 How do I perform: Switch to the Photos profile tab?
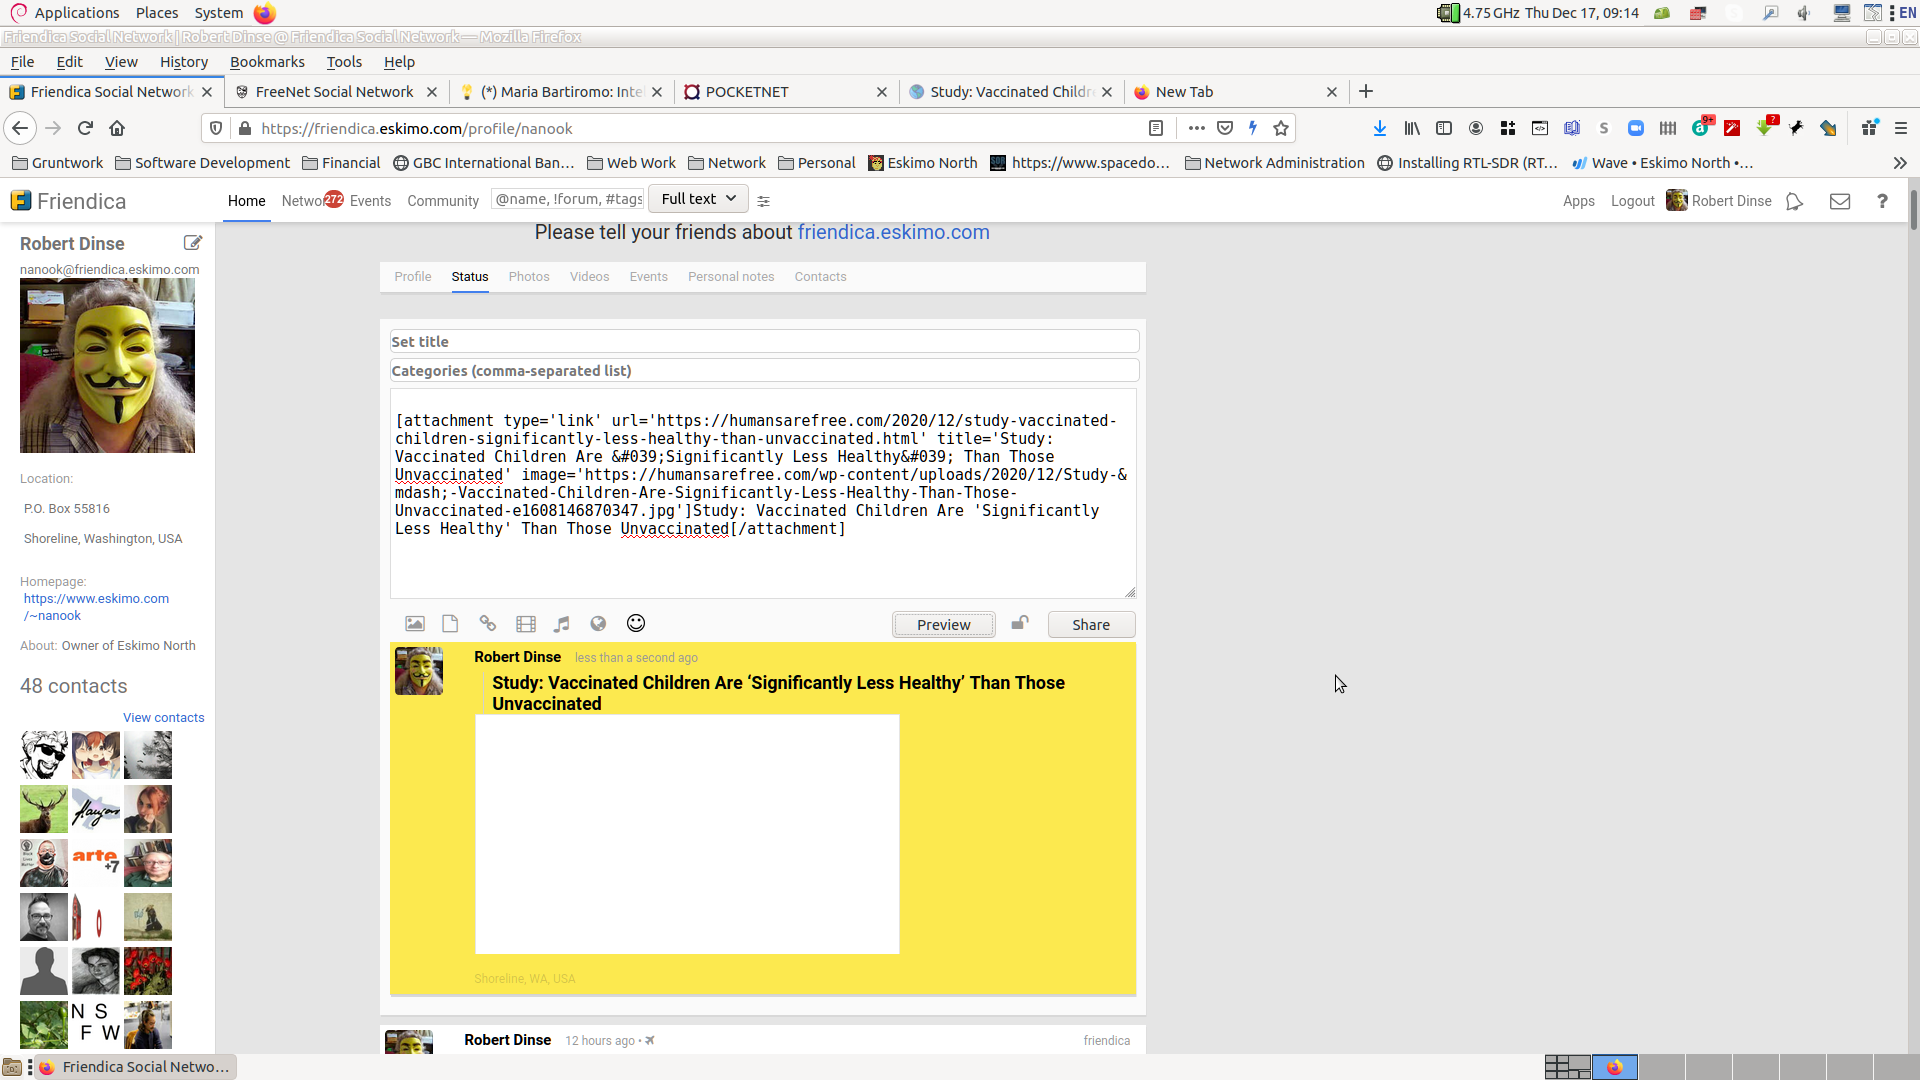(x=528, y=277)
